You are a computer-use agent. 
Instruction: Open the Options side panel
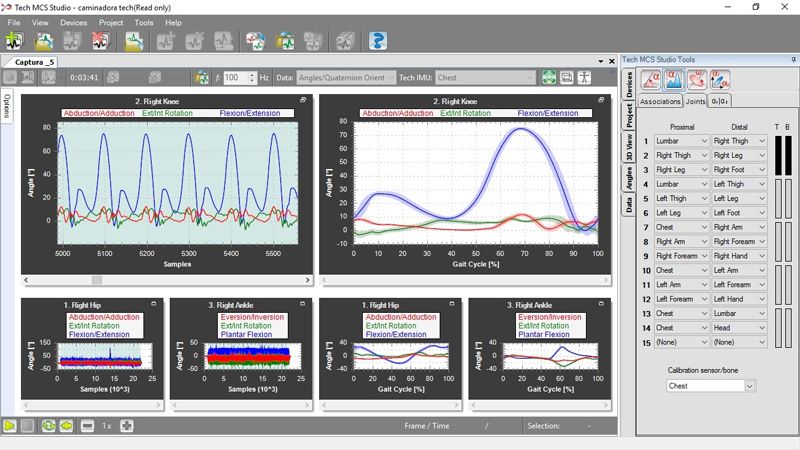coord(7,106)
